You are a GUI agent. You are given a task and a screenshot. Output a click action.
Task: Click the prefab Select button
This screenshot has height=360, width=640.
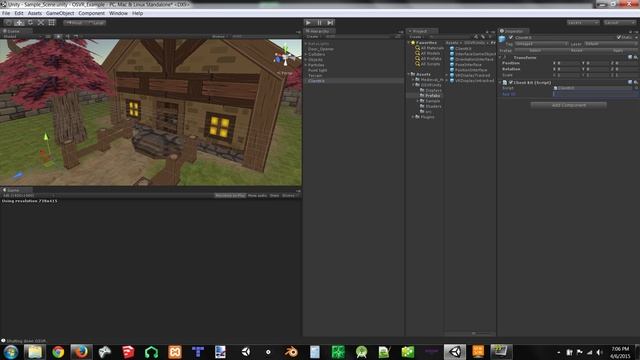[534, 51]
